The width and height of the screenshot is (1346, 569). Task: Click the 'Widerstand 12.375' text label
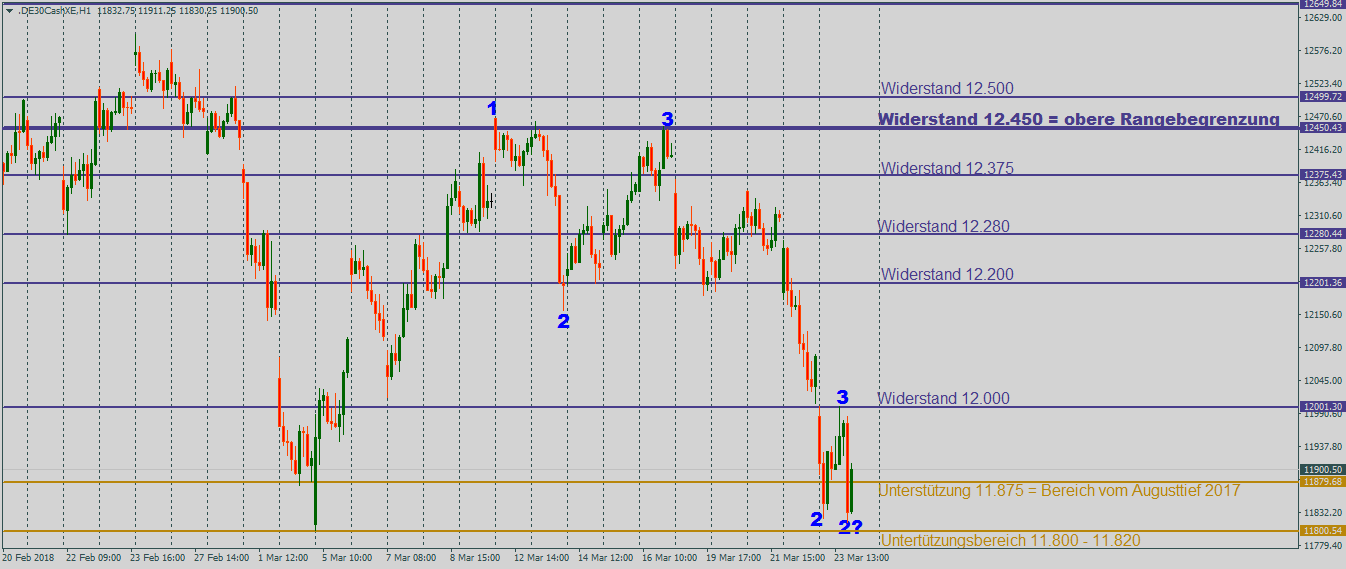click(x=947, y=168)
